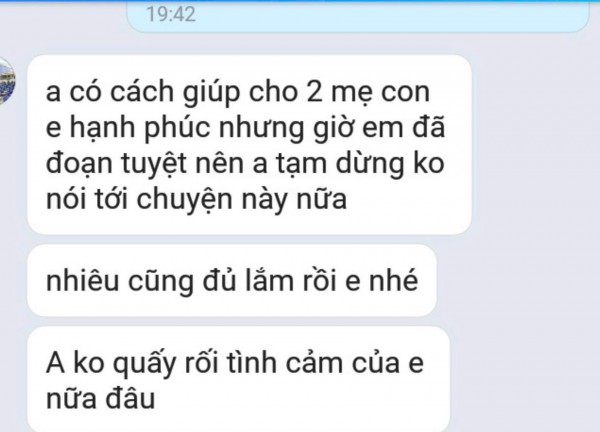Viewport: 600px width, 432px height.
Task: Tap the line "đoạn tuyệt nên a tạm dừng ko"
Action: click(245, 163)
